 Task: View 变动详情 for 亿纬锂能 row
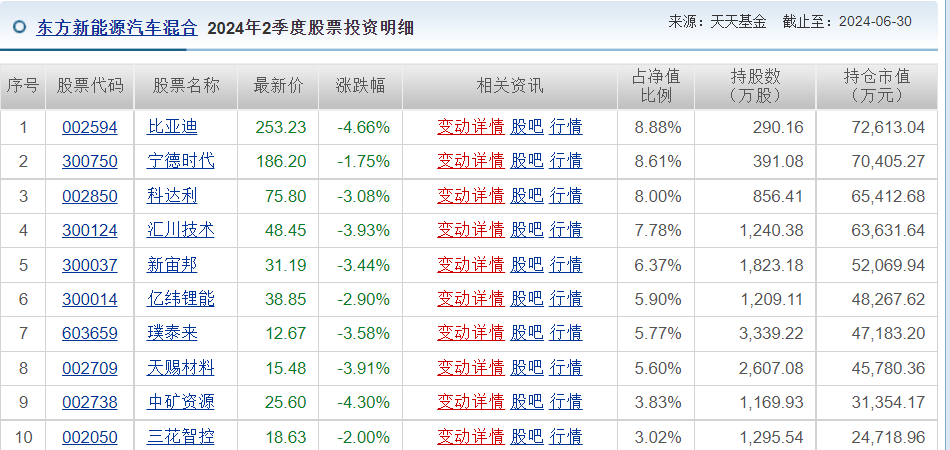(470, 299)
